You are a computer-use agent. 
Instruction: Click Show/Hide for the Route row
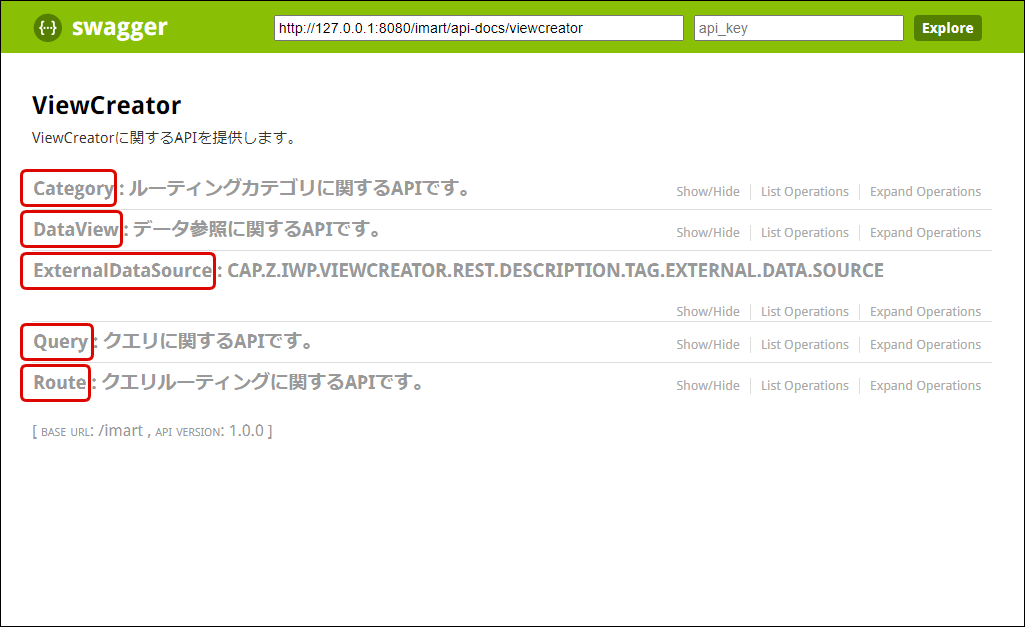point(708,386)
